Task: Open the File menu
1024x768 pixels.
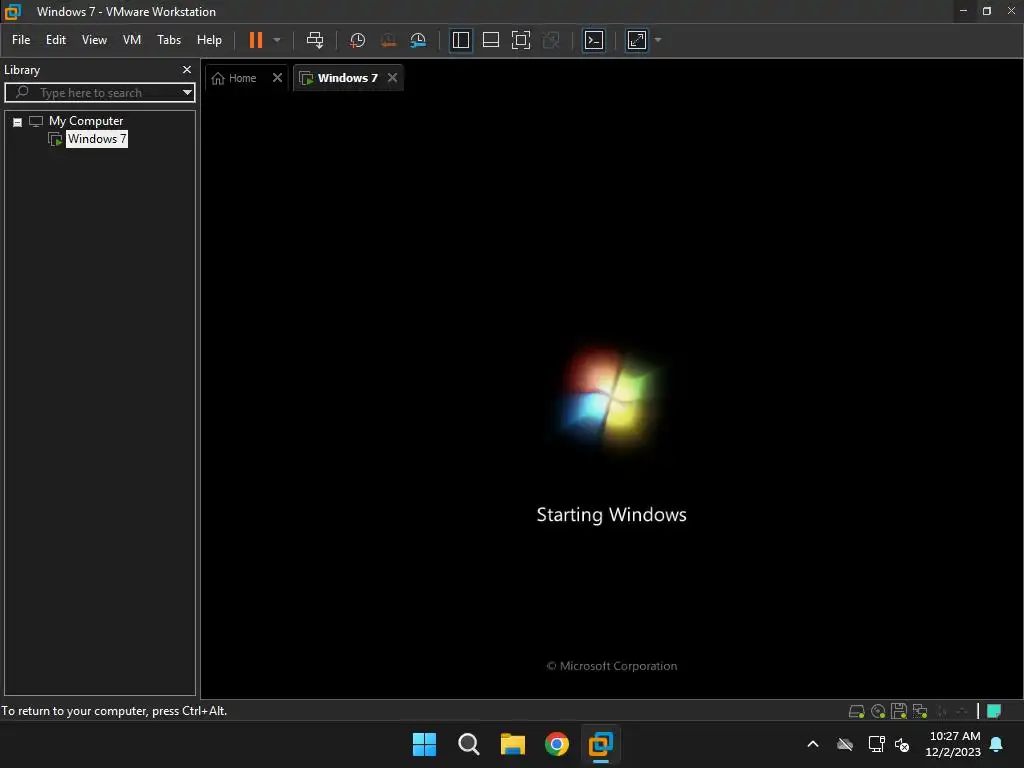Action: coord(21,40)
